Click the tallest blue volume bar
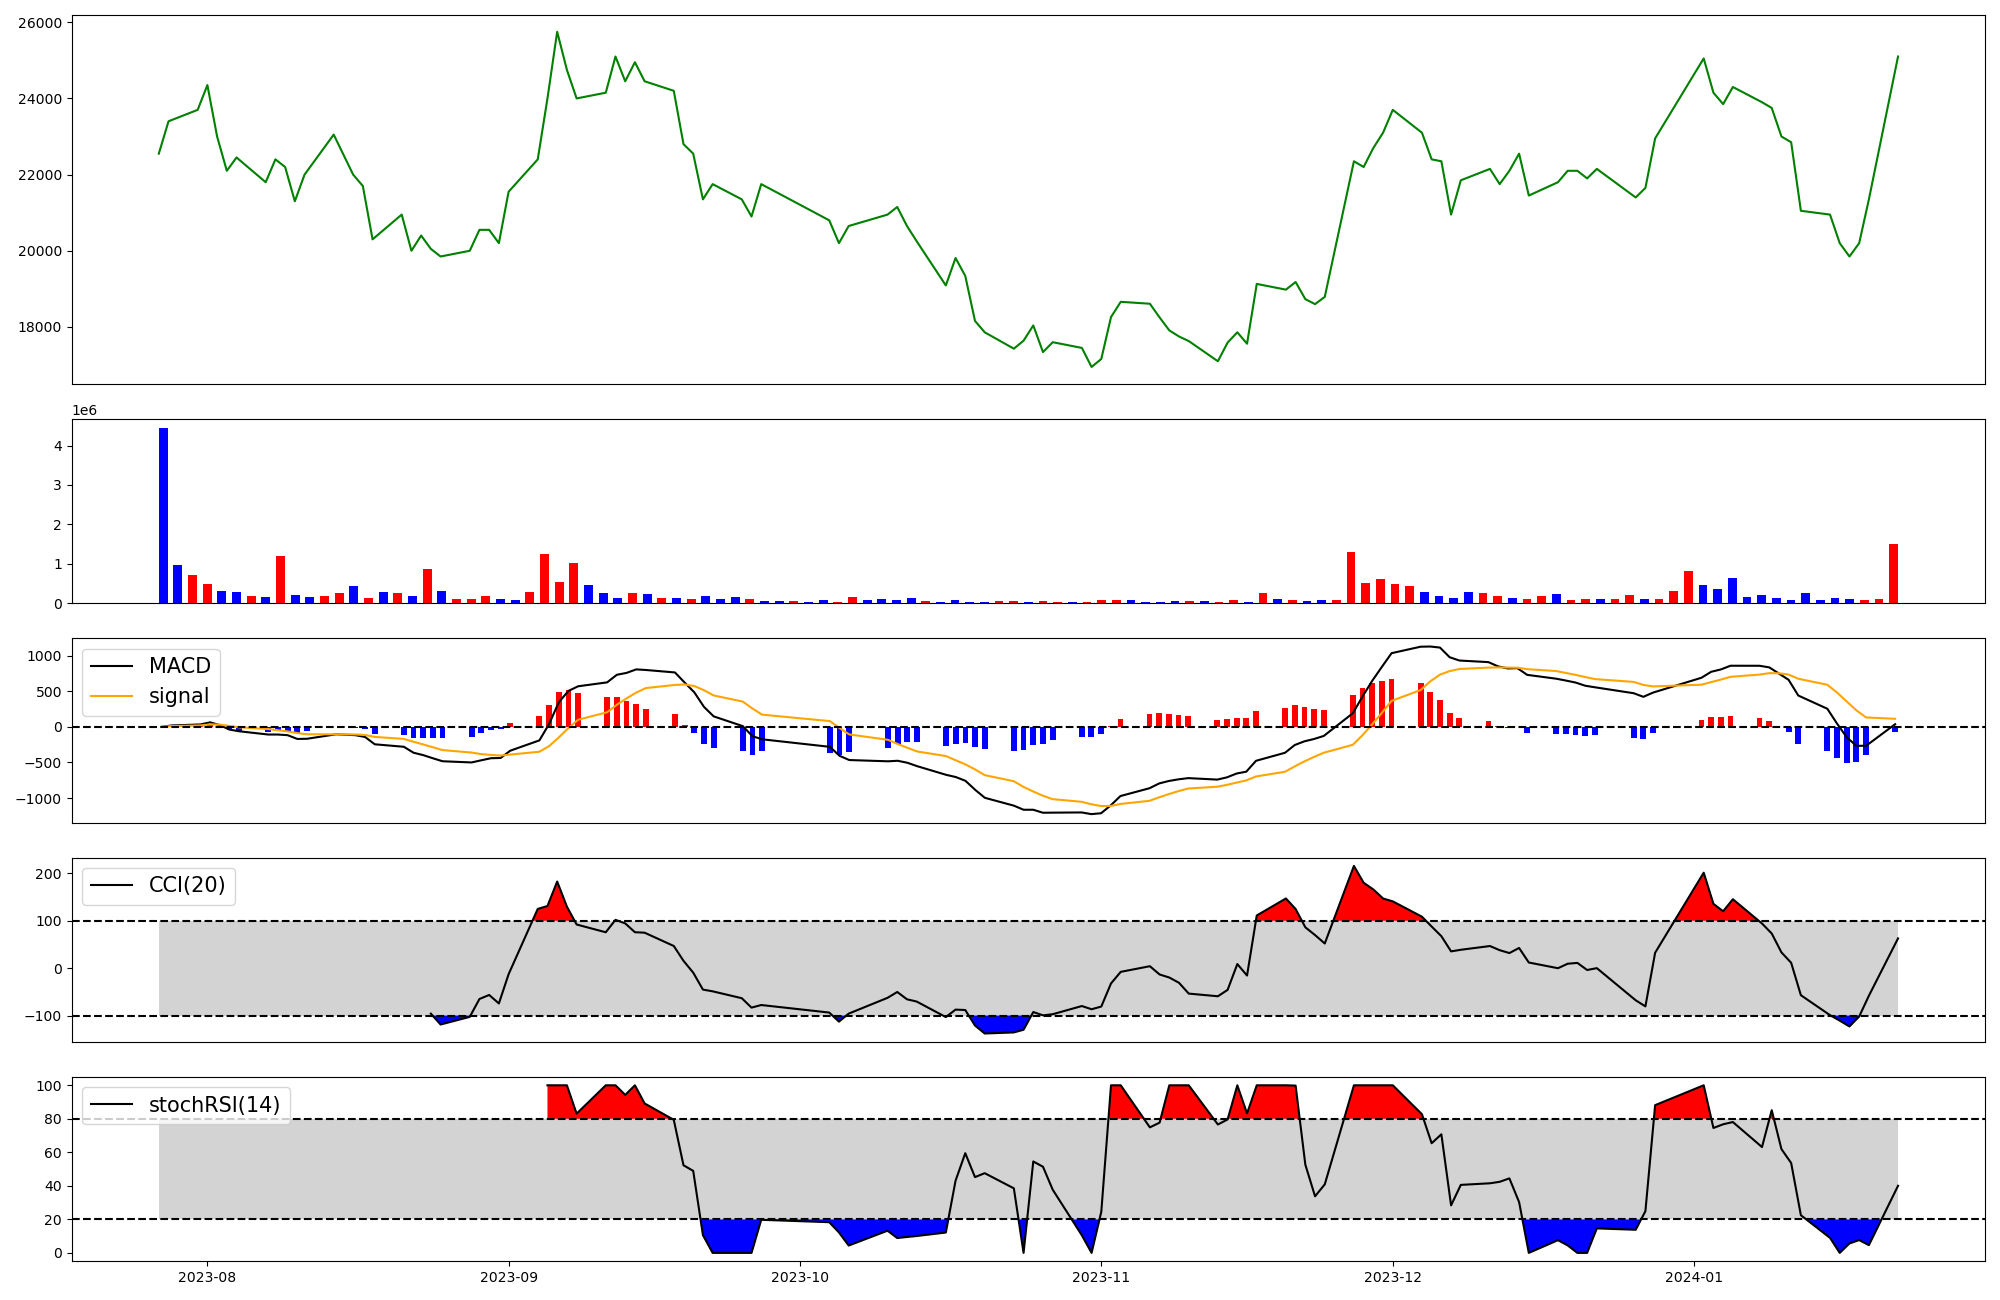 click(163, 515)
